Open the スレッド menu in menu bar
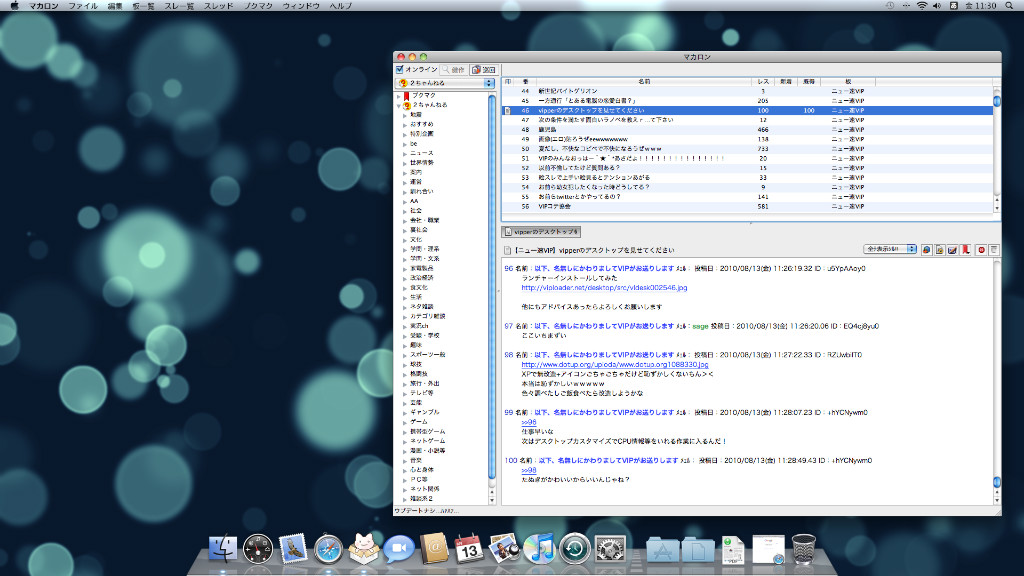Viewport: 1024px width, 576px height. point(216,6)
